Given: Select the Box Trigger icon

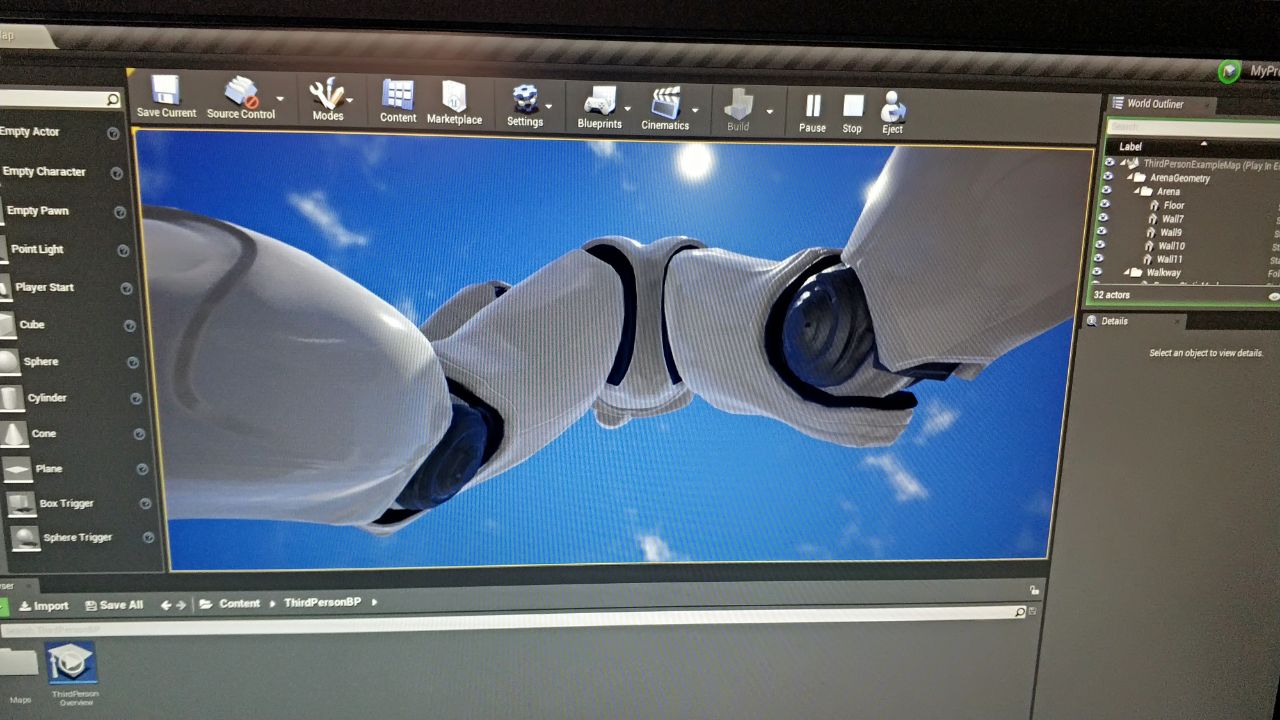Looking at the screenshot, I should [x=22, y=503].
